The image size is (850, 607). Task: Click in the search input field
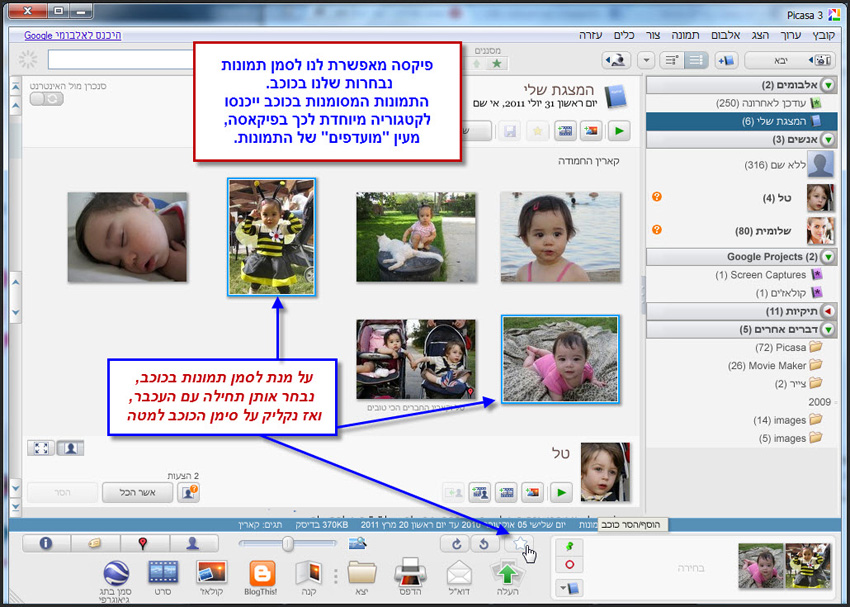(x=120, y=60)
